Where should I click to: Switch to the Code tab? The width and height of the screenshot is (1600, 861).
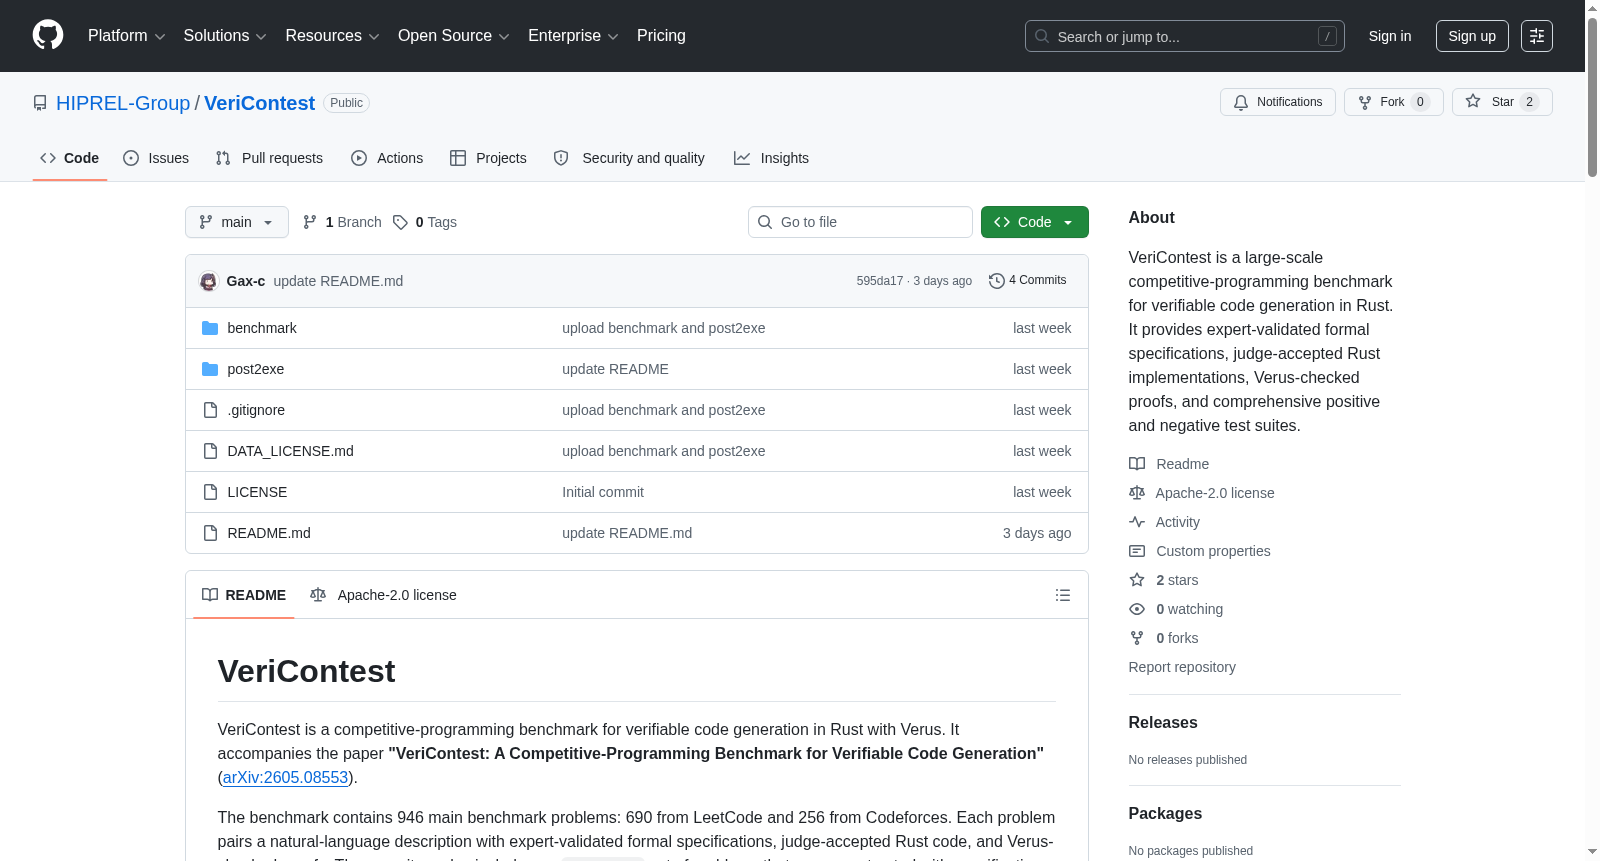coord(70,158)
